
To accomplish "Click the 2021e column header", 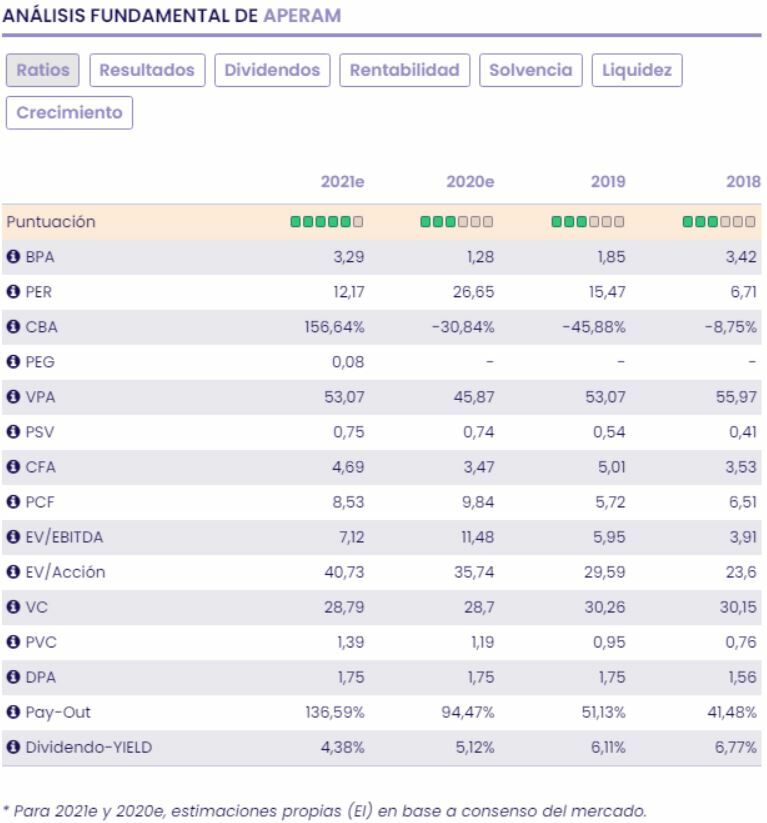I will pyautogui.click(x=341, y=182).
